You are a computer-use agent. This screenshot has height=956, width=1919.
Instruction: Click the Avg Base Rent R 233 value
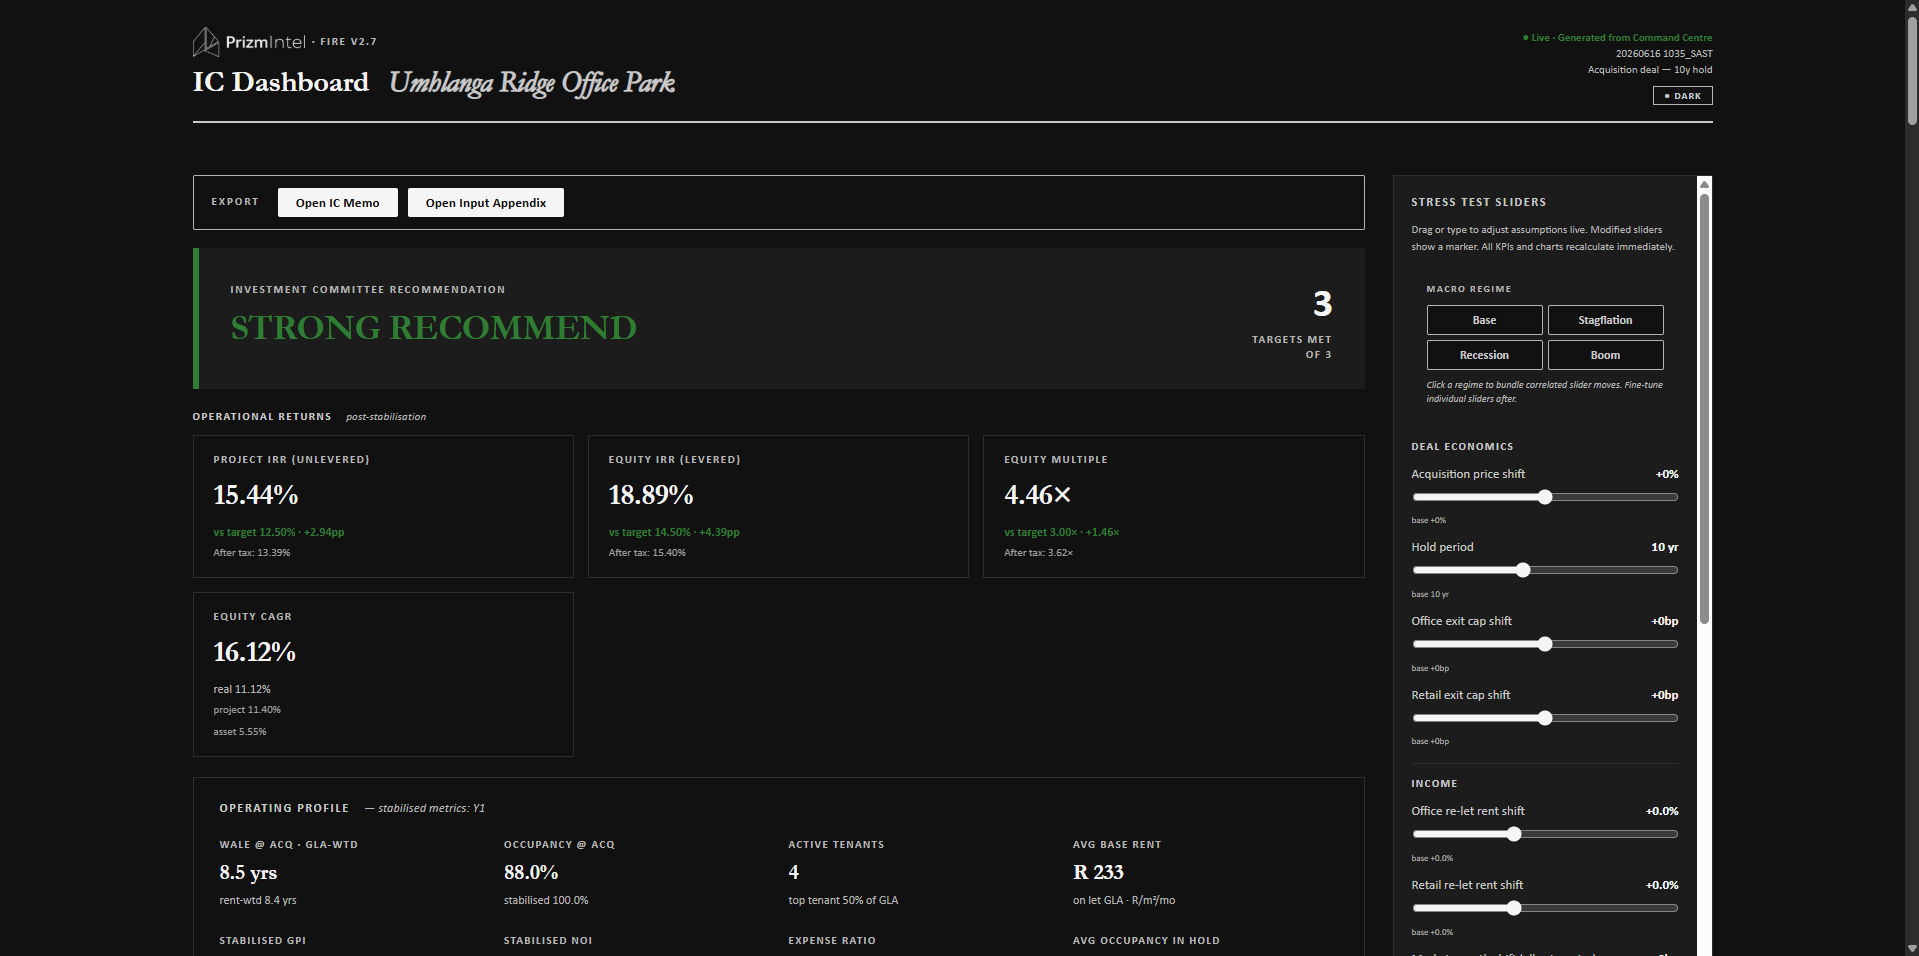tap(1098, 873)
